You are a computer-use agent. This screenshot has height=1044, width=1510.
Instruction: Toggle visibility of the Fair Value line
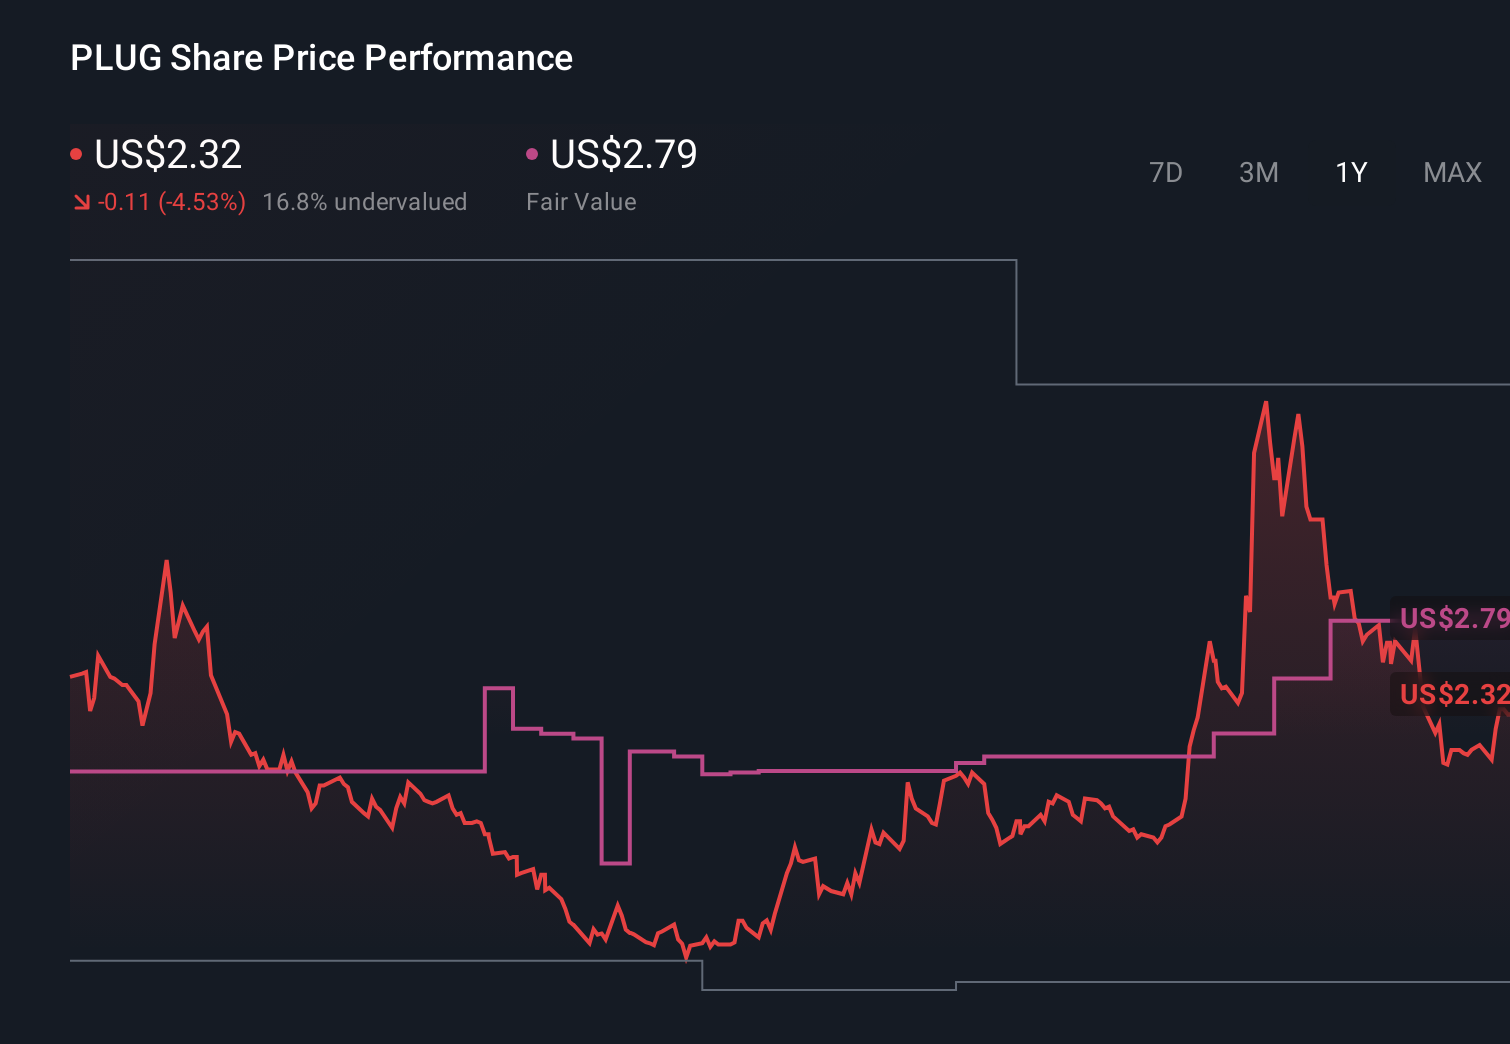pyautogui.click(x=623, y=155)
